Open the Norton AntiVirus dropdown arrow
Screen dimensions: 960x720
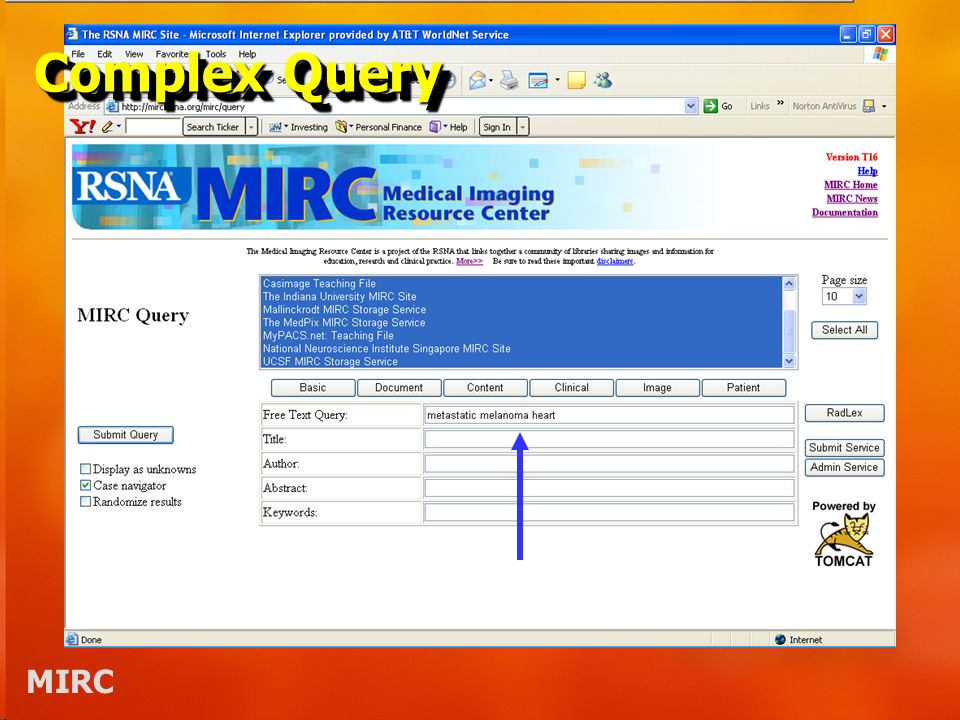[884, 107]
